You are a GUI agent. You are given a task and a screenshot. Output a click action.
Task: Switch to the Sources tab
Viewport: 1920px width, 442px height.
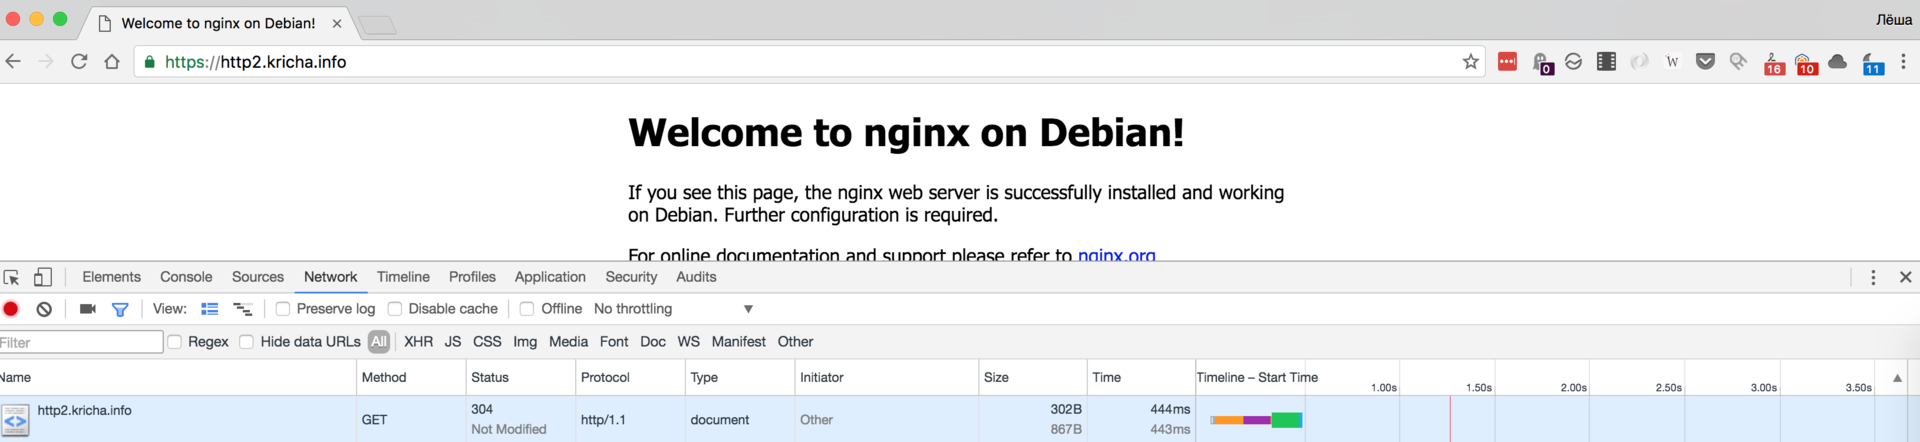click(x=258, y=277)
